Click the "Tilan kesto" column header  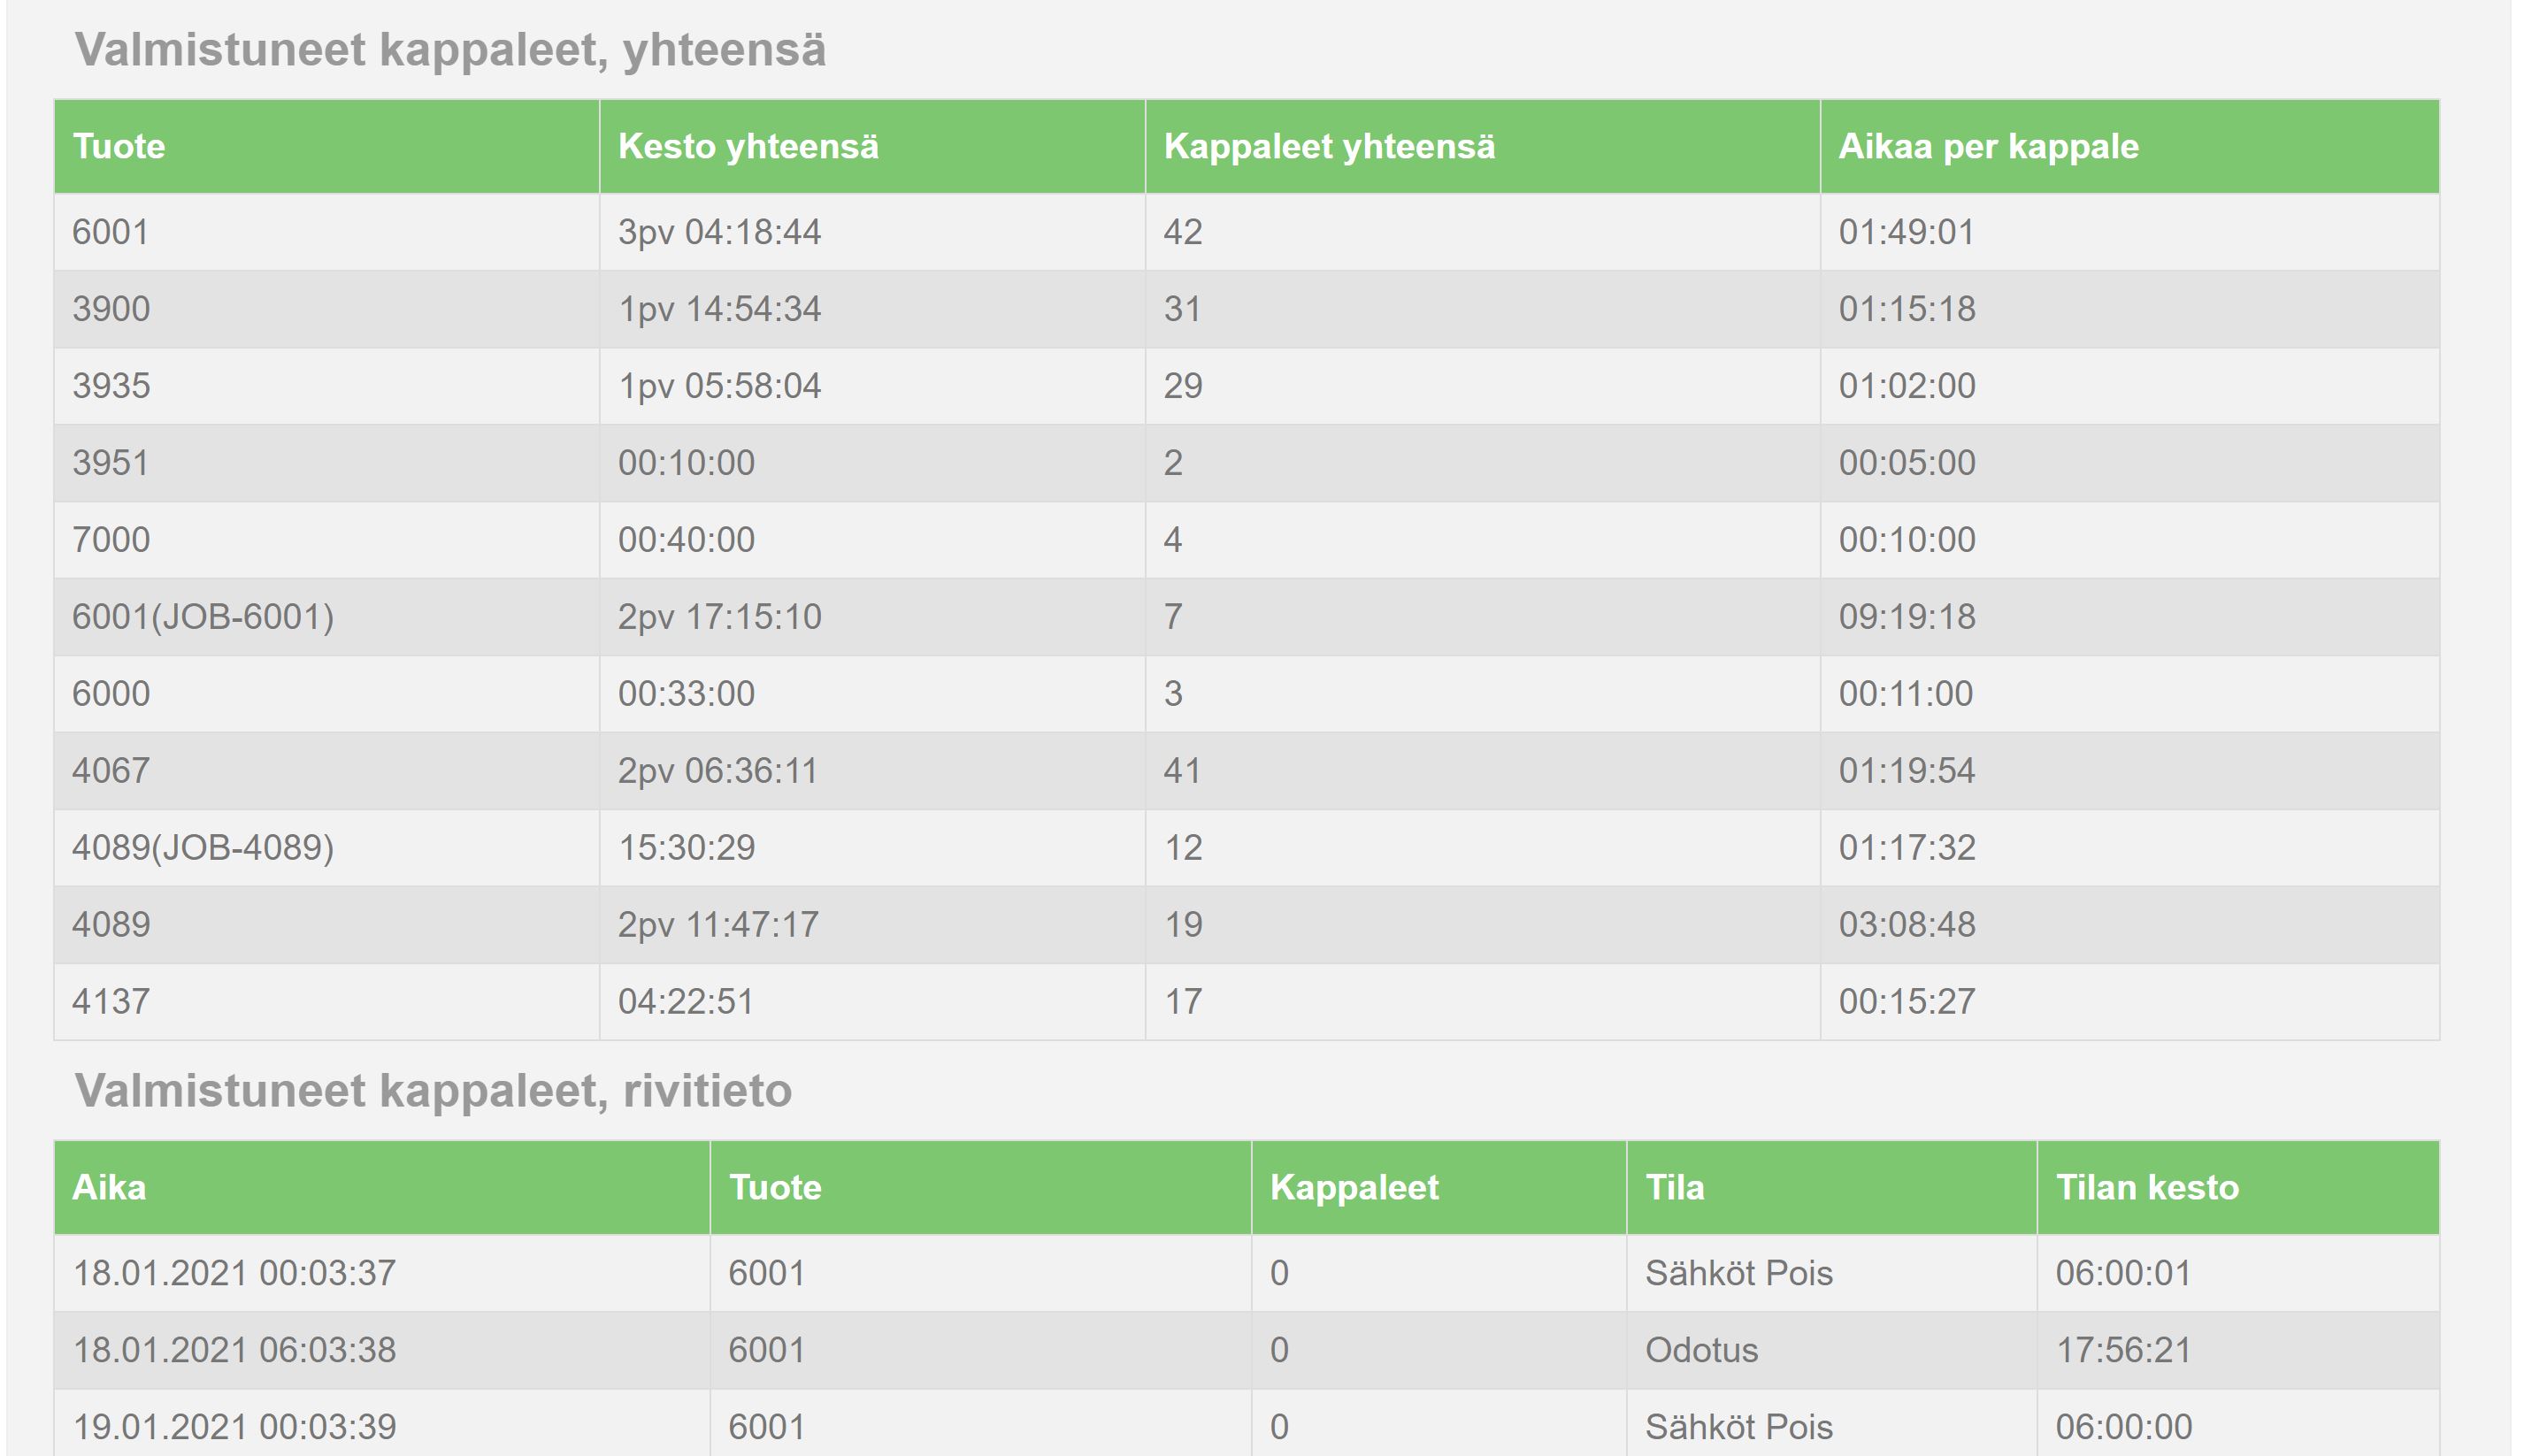pos(2147,1187)
